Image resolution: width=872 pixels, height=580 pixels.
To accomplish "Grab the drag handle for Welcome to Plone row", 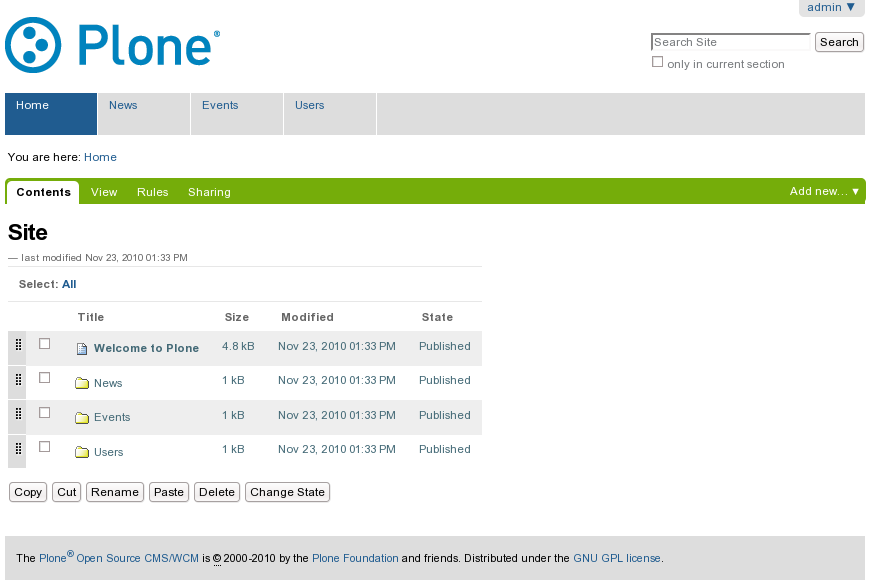I will tap(18, 346).
